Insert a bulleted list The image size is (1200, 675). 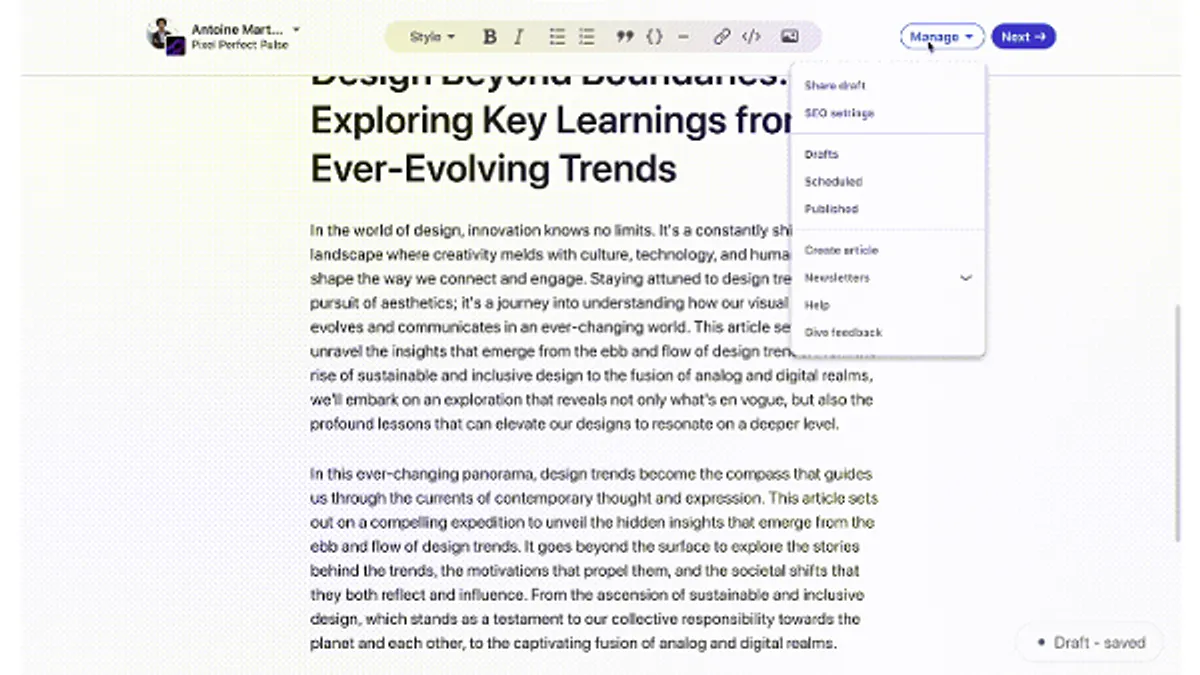pos(557,37)
